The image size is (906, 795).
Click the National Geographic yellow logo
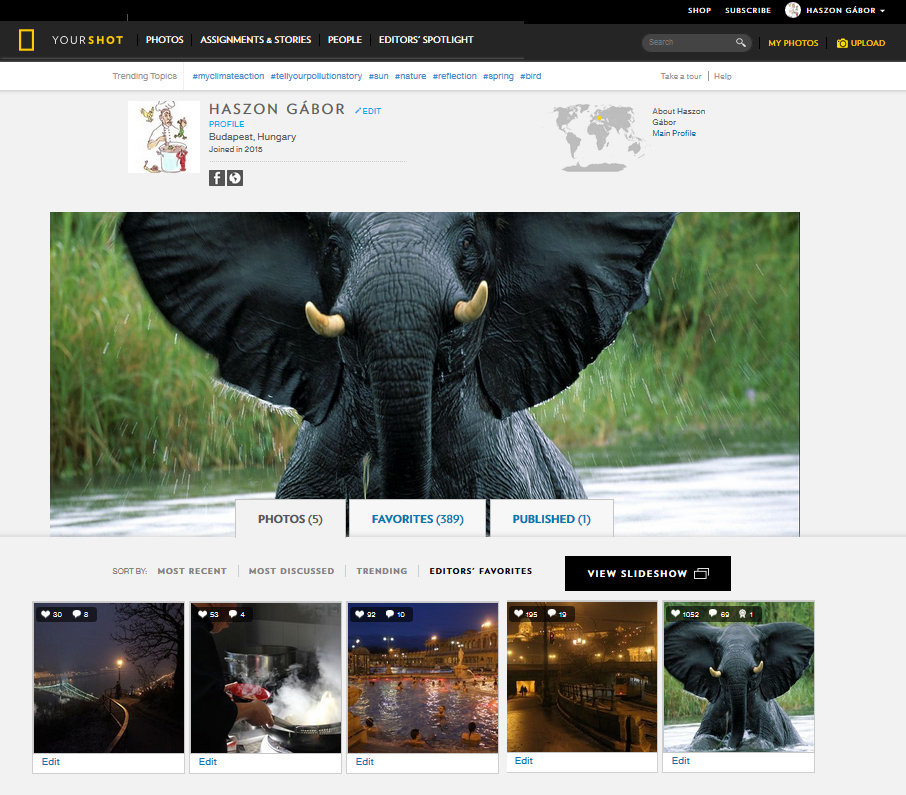27,41
